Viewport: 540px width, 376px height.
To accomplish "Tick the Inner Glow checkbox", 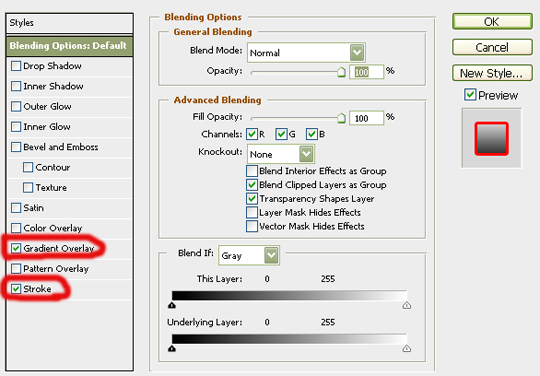I will click(16, 127).
